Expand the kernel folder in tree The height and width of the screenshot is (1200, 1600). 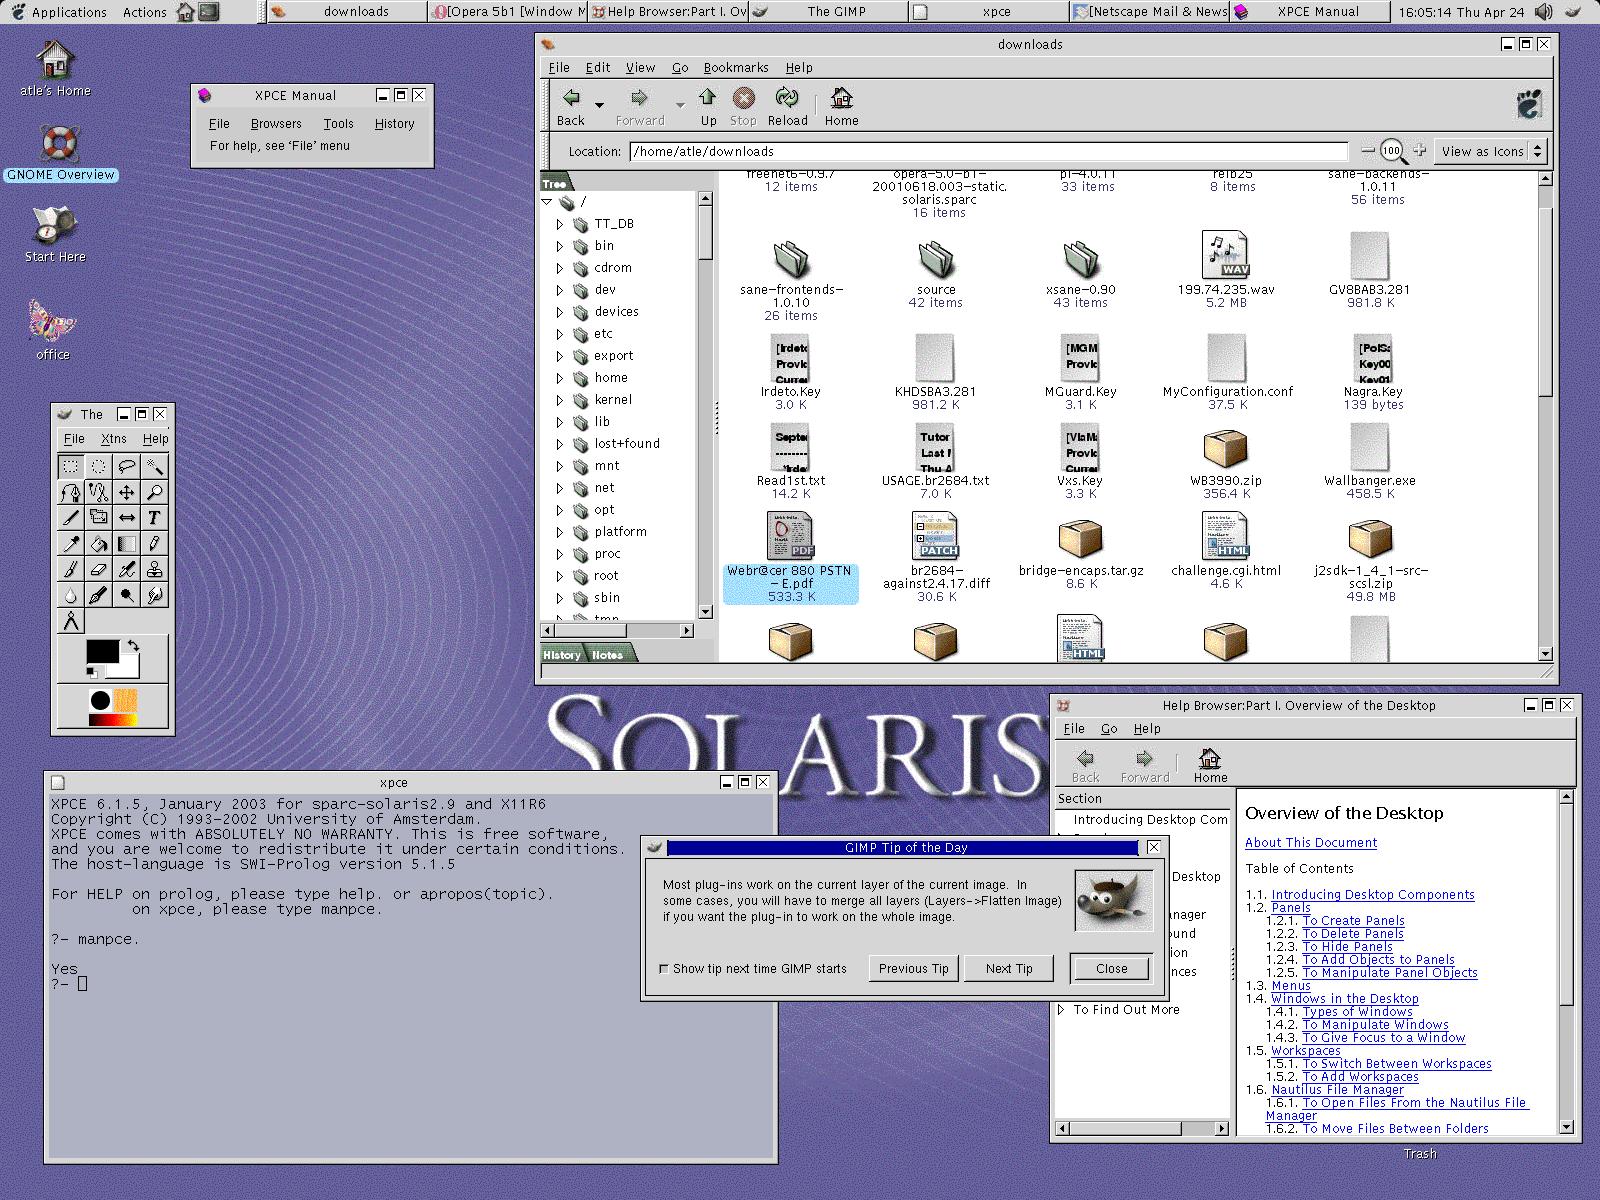click(560, 400)
